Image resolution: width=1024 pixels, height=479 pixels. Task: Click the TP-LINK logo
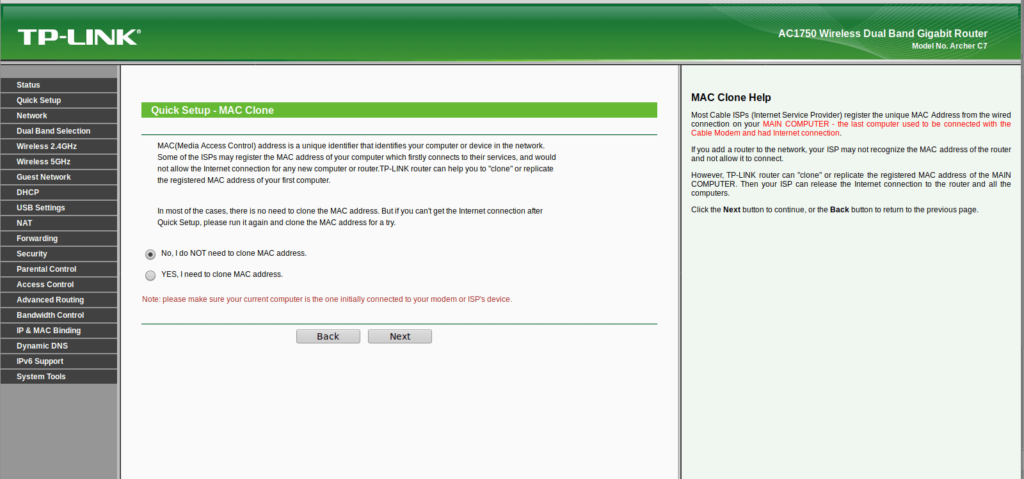pyautogui.click(x=78, y=37)
